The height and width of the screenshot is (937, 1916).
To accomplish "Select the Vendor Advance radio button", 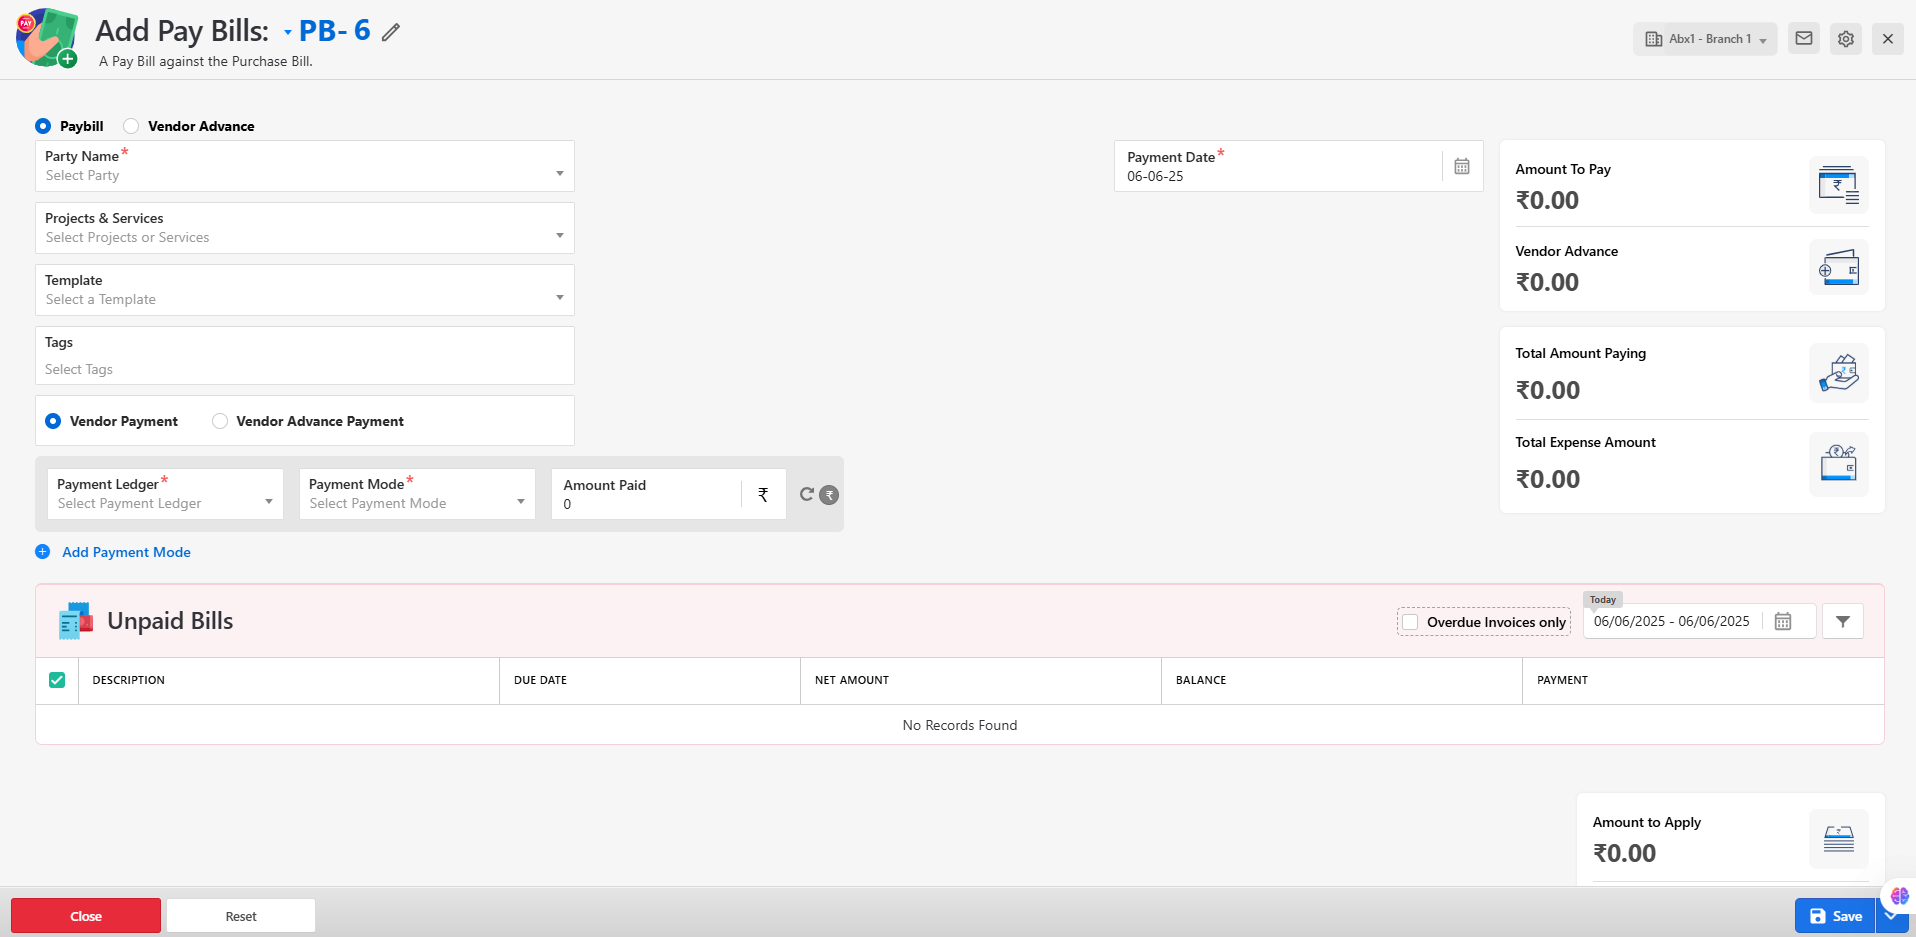I will [131, 126].
